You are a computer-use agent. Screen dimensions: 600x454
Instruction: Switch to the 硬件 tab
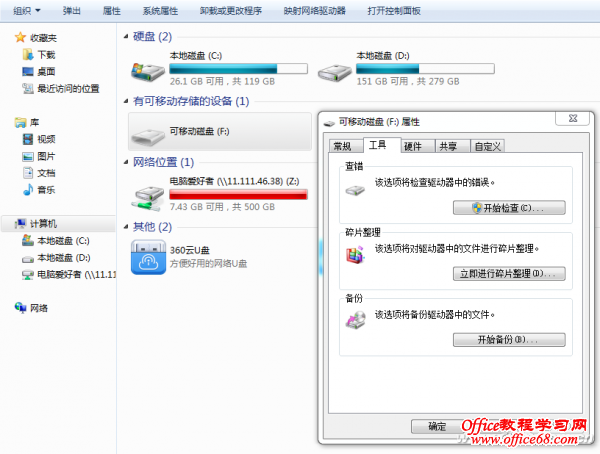pyautogui.click(x=417, y=146)
